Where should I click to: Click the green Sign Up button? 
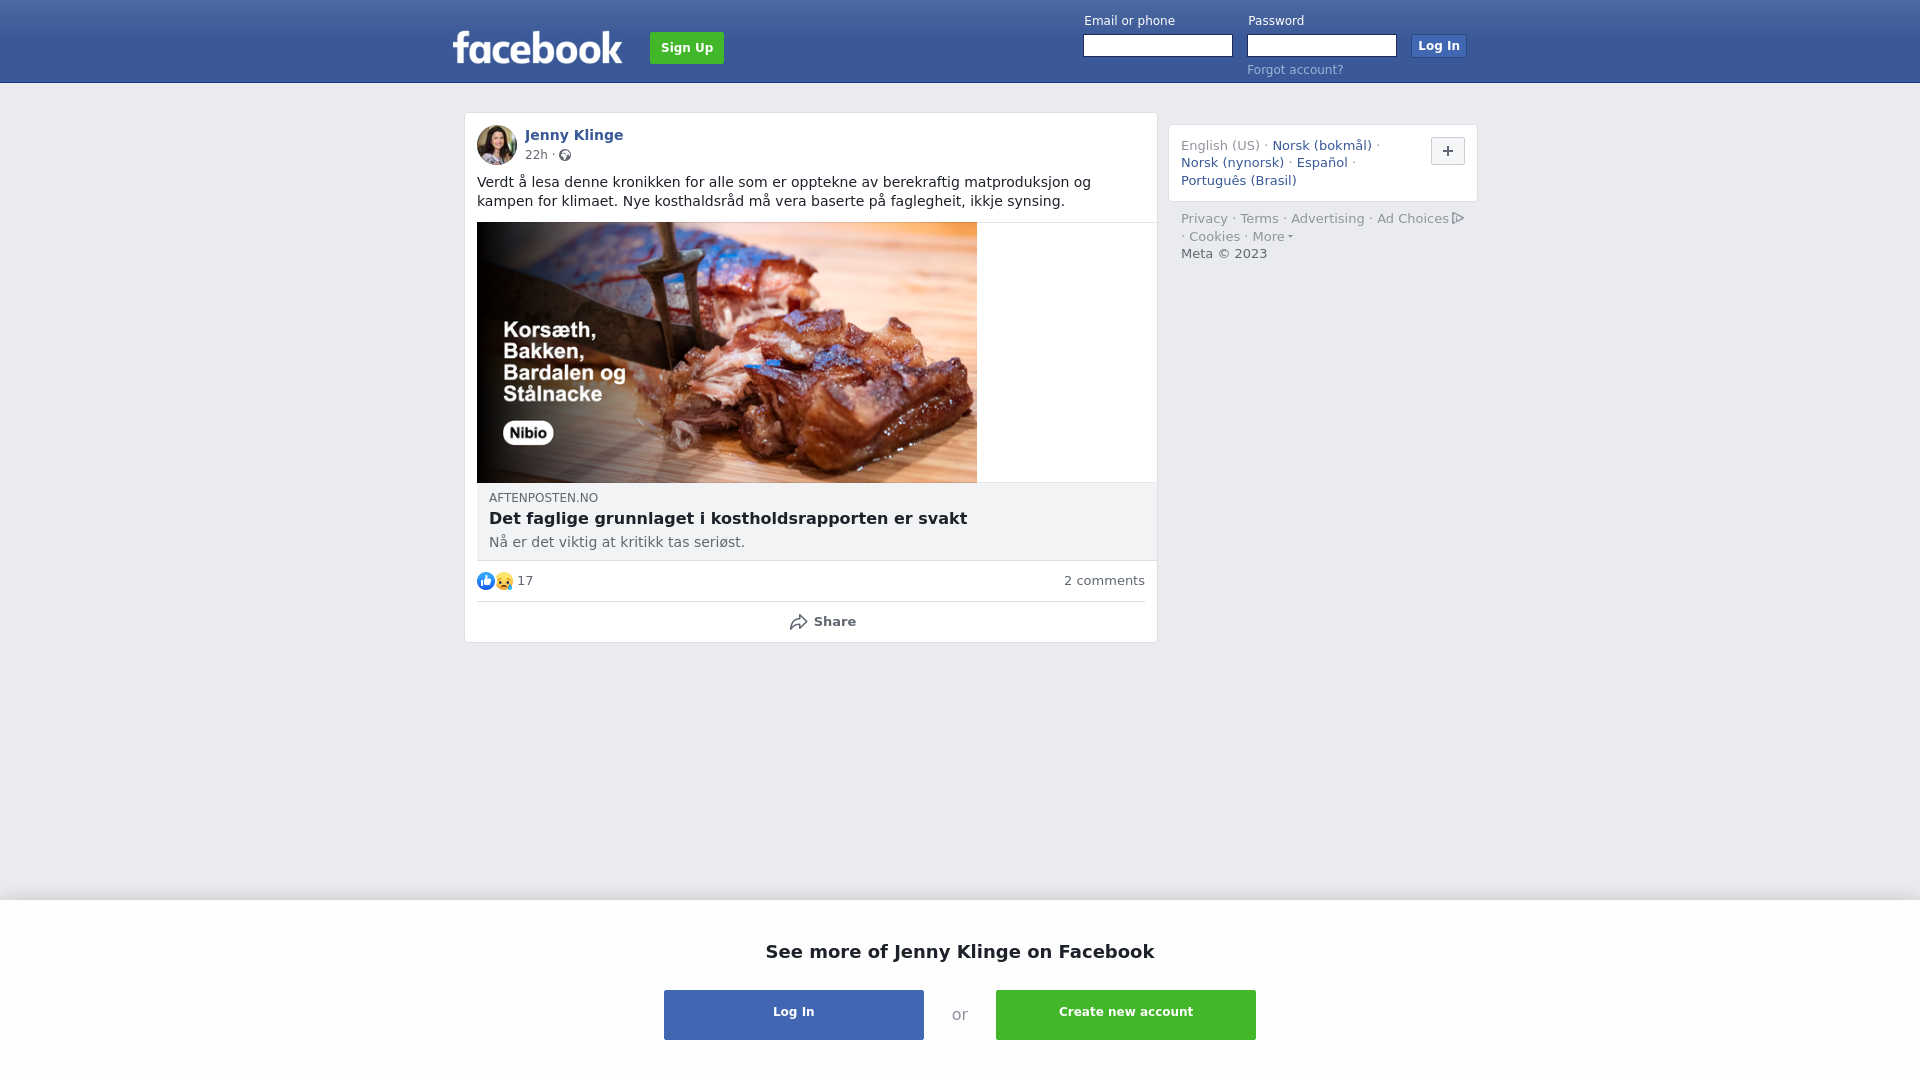(687, 48)
